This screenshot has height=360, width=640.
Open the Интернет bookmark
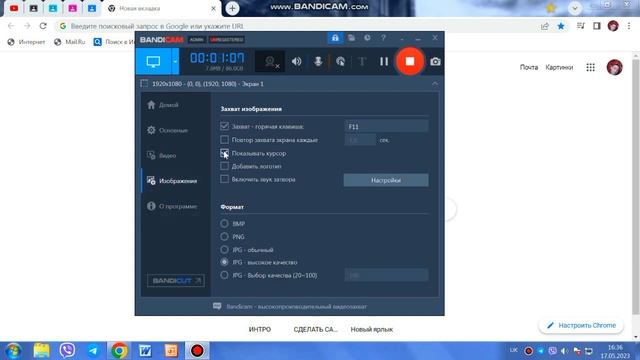[x=27, y=42]
